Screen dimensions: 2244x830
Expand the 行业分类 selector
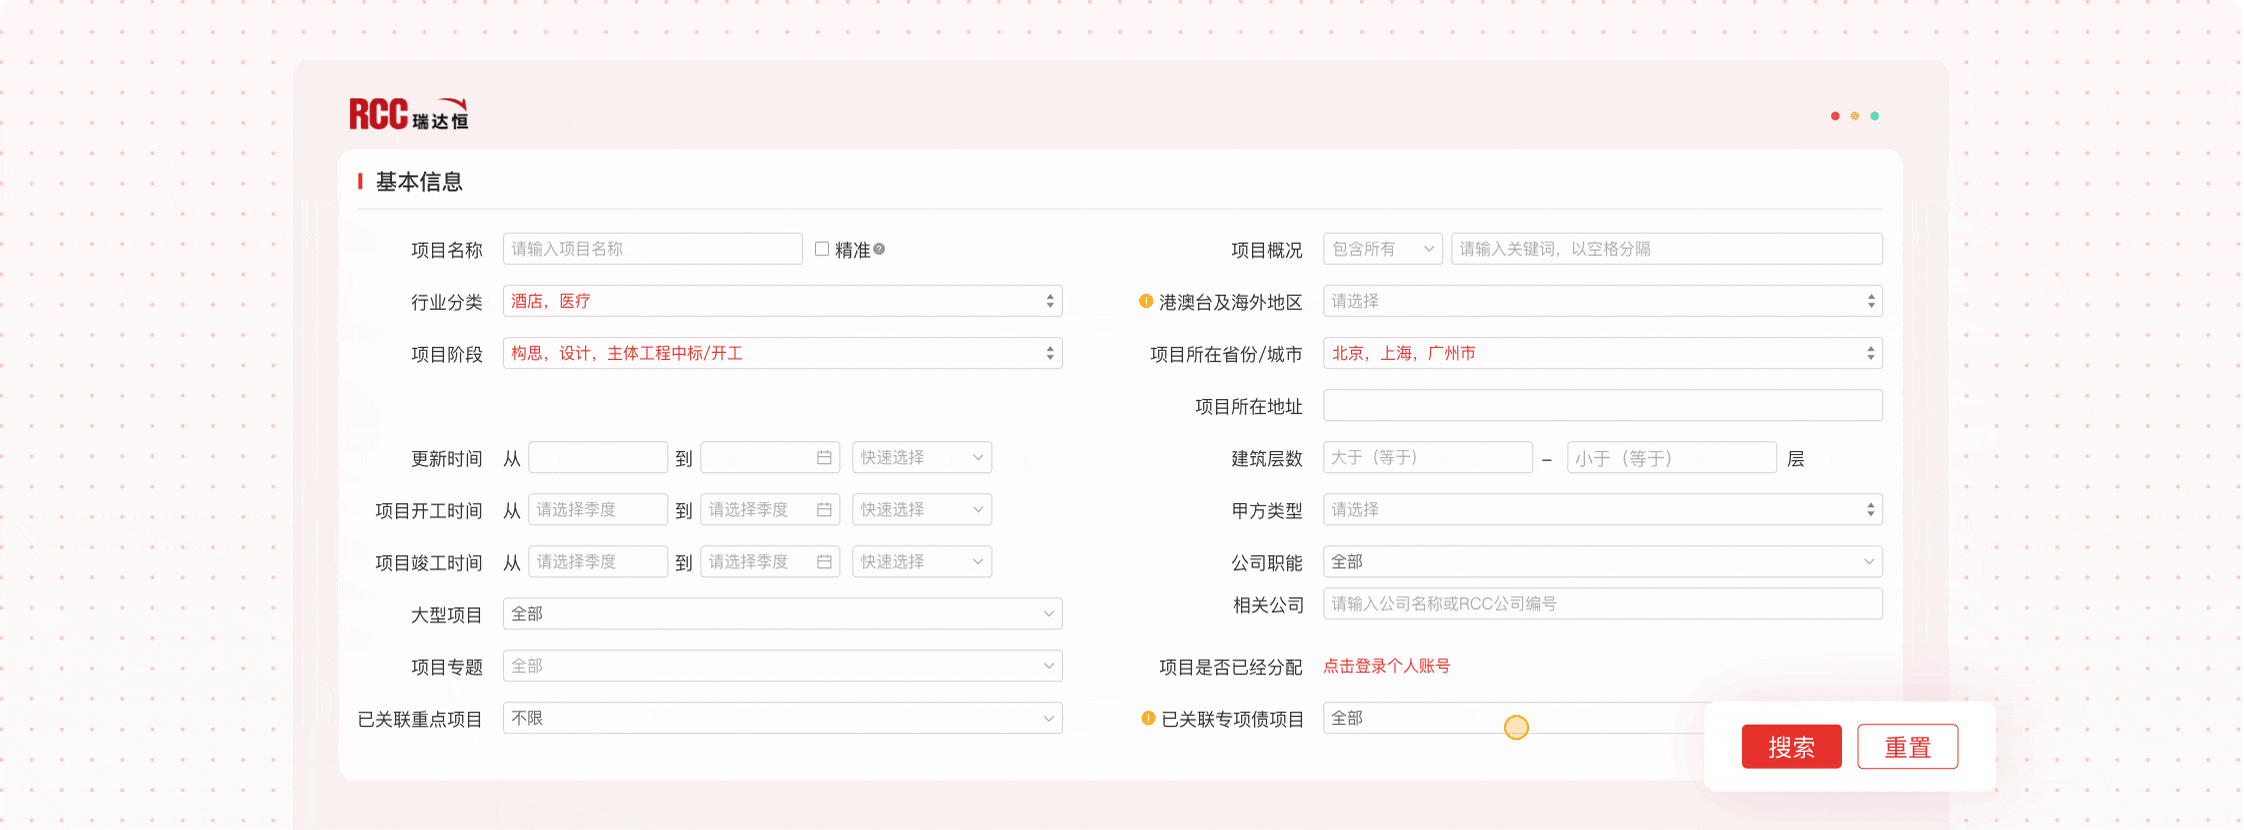point(782,301)
